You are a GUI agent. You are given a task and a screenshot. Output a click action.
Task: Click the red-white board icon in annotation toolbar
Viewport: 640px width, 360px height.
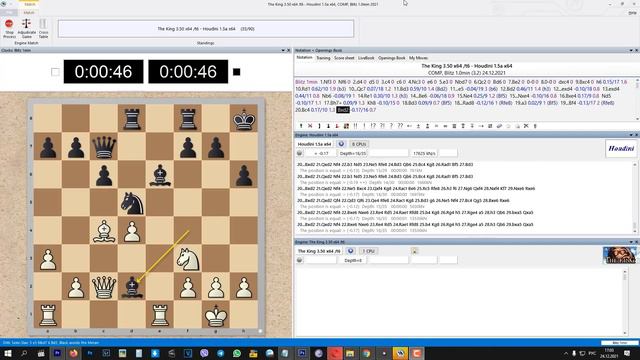tap(346, 126)
